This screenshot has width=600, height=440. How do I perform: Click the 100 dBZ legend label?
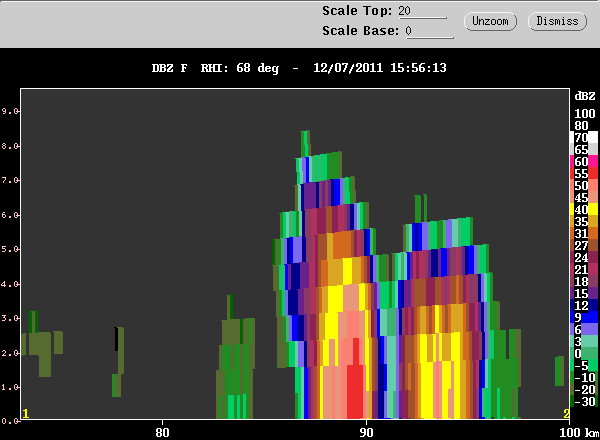585,114
